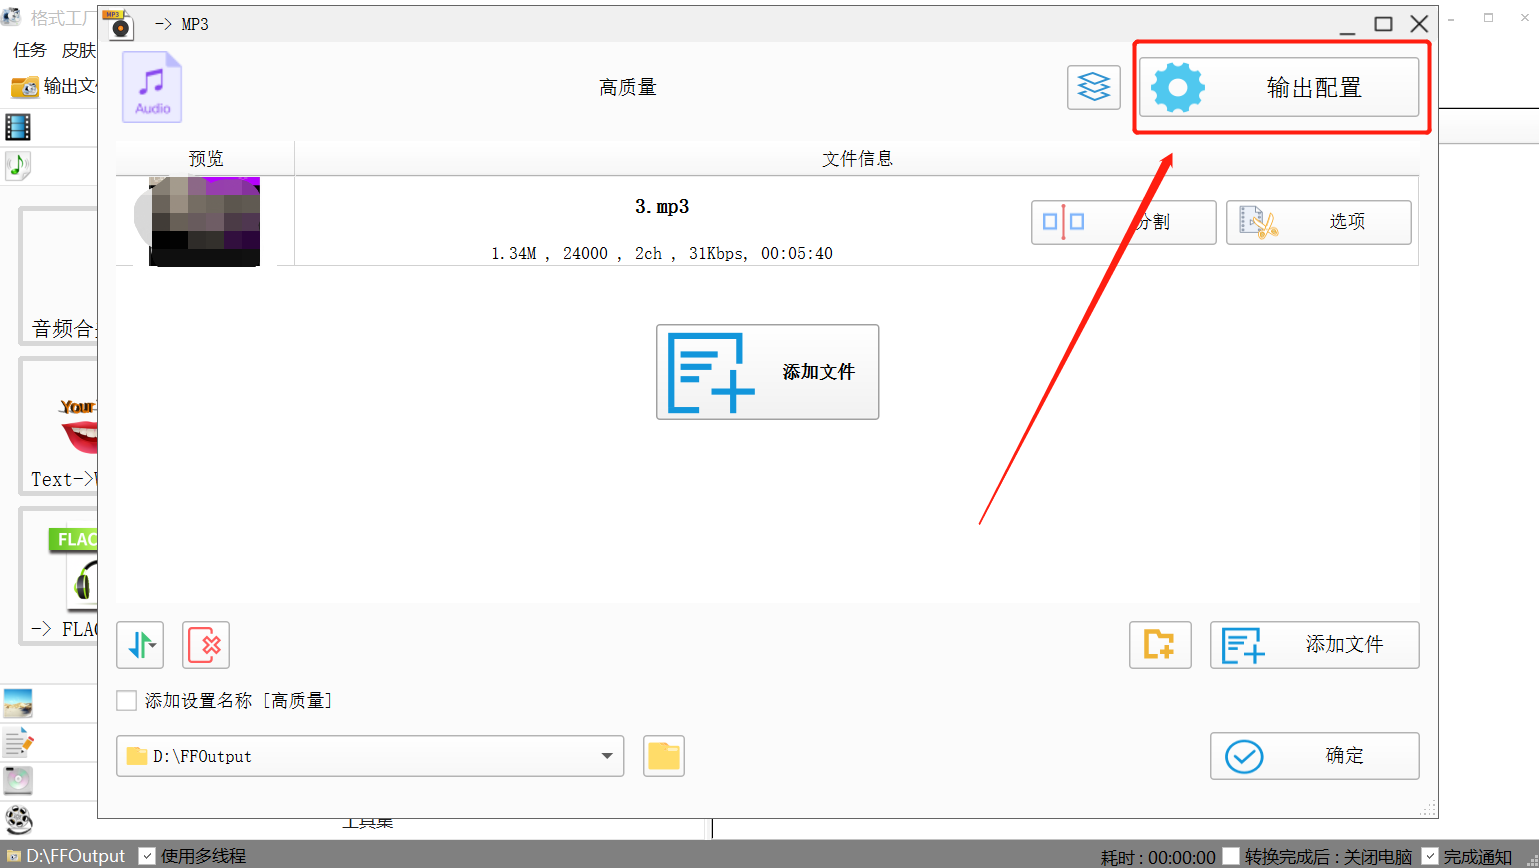Select the disc ROM device category
The height and width of the screenshot is (868, 1539).
click(18, 780)
